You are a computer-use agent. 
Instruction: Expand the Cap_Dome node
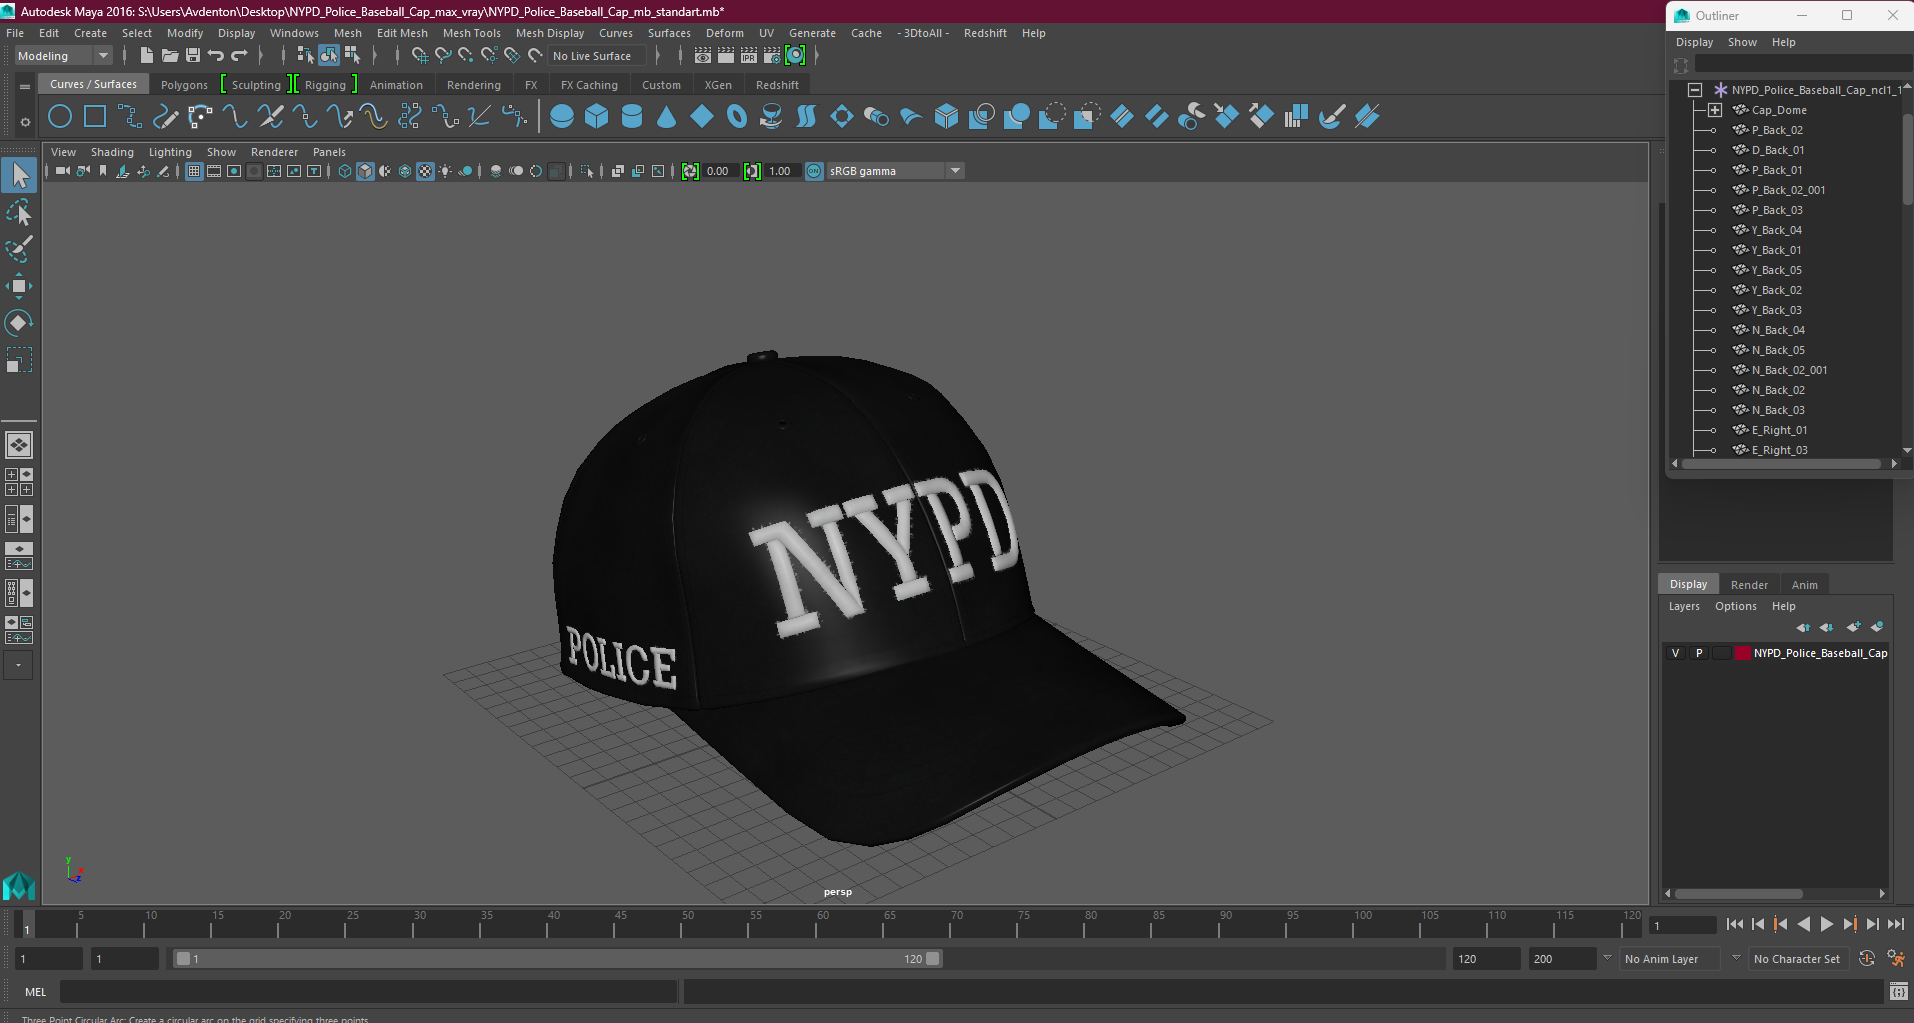pos(1715,110)
